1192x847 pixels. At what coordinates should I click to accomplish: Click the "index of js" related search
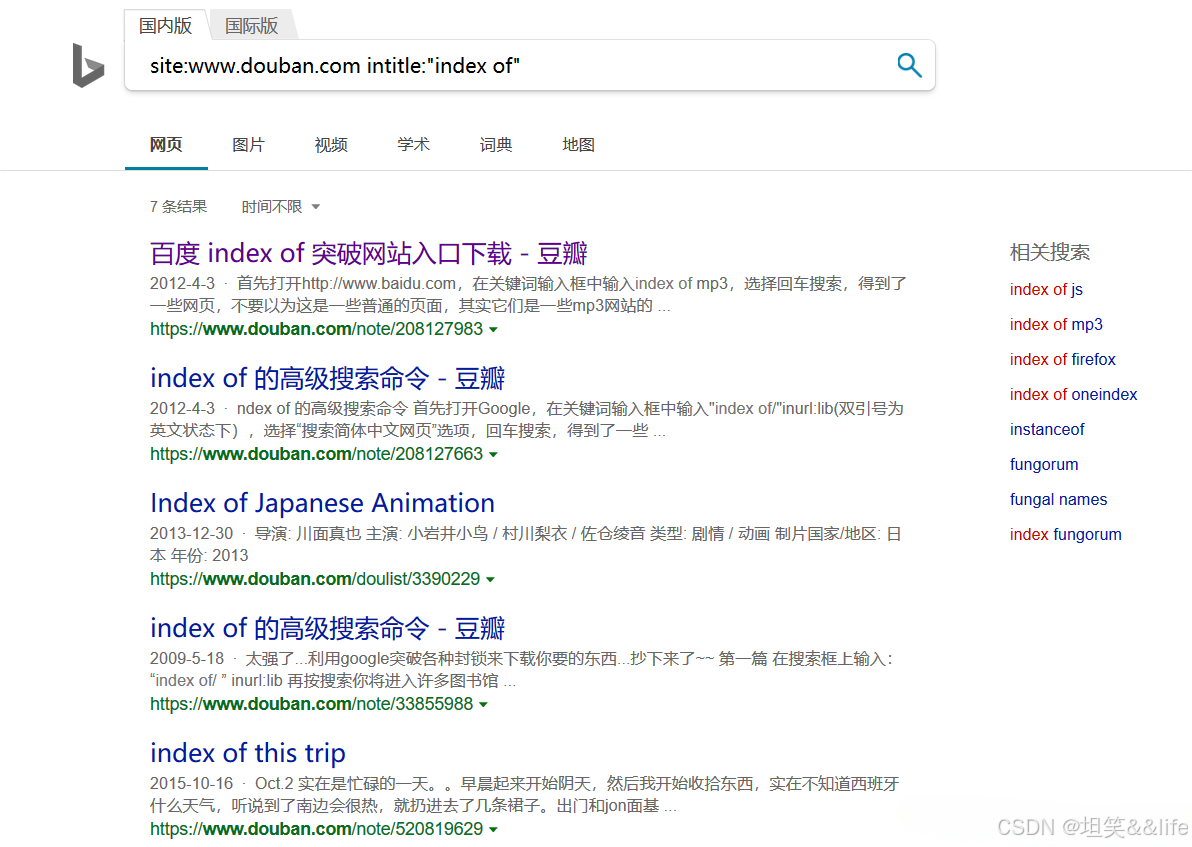tap(1046, 289)
